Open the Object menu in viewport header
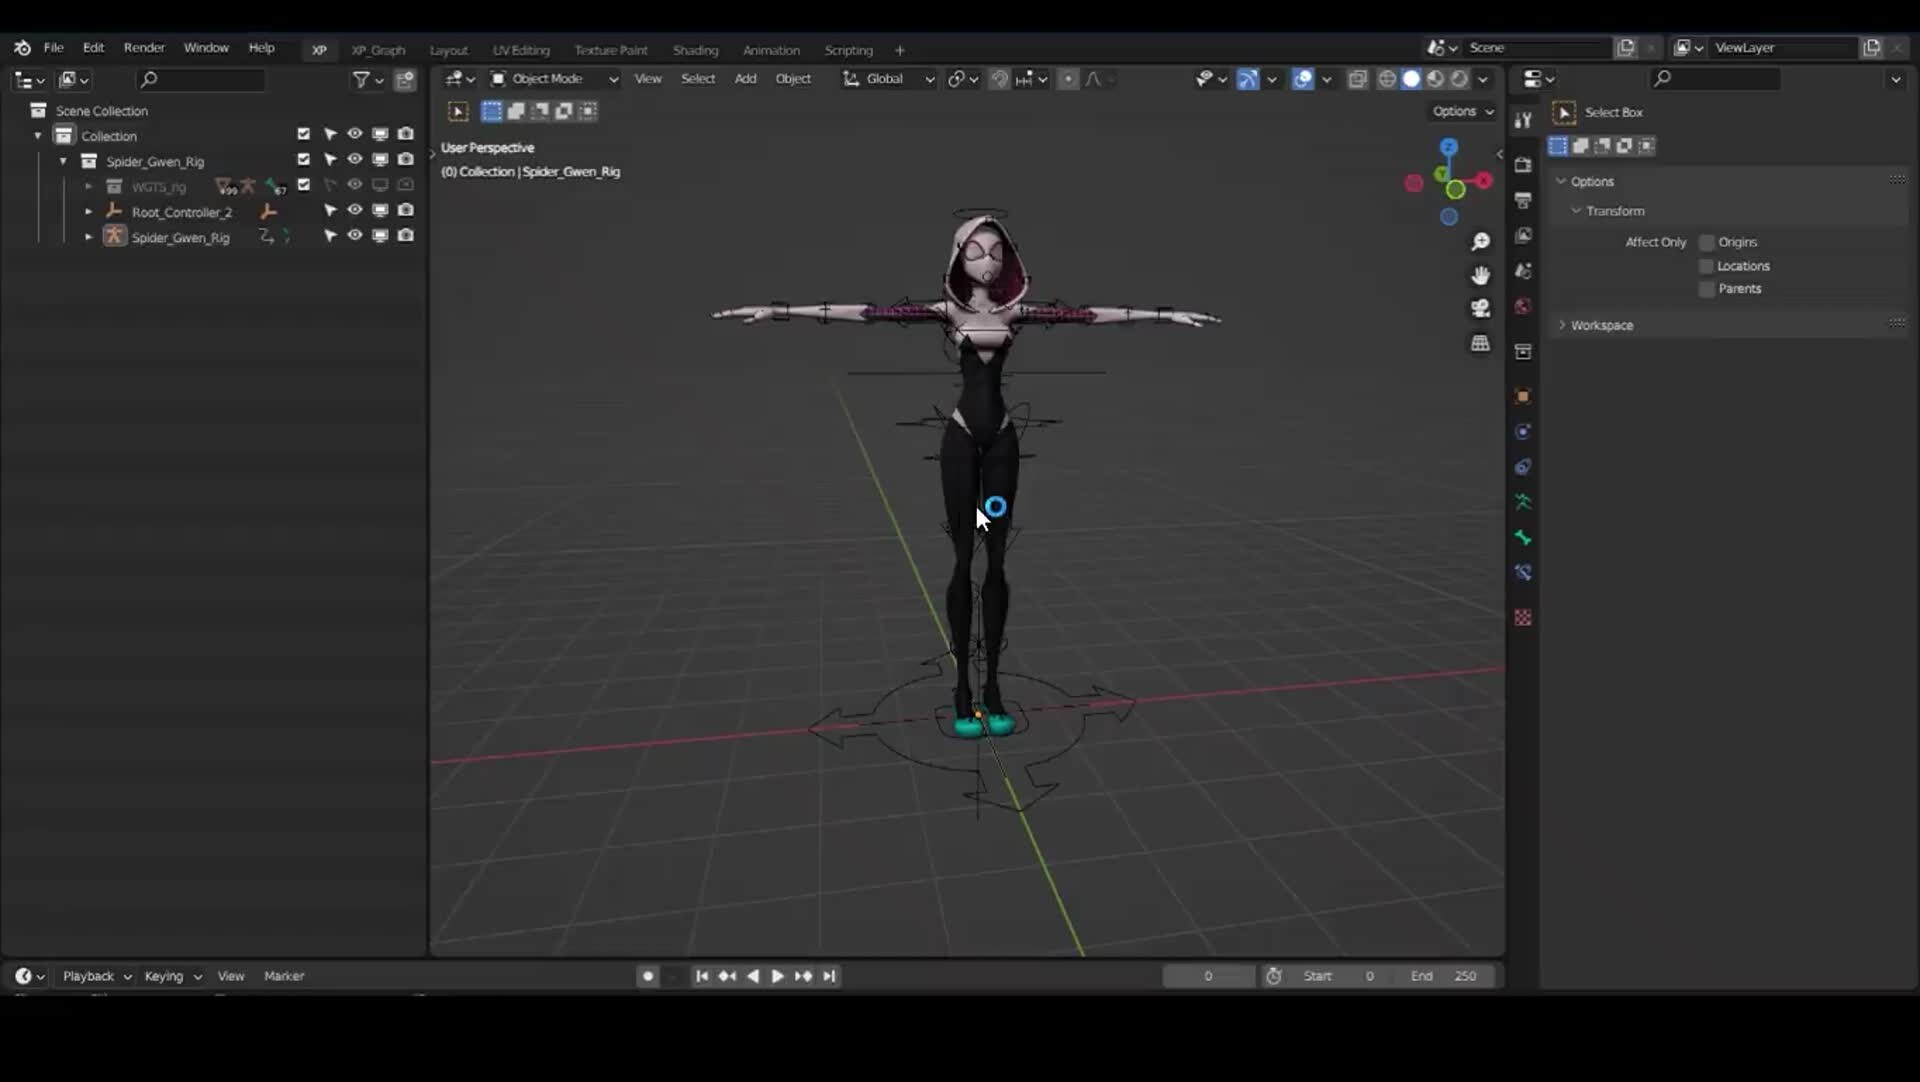Viewport: 1920px width, 1082px height. pos(793,79)
